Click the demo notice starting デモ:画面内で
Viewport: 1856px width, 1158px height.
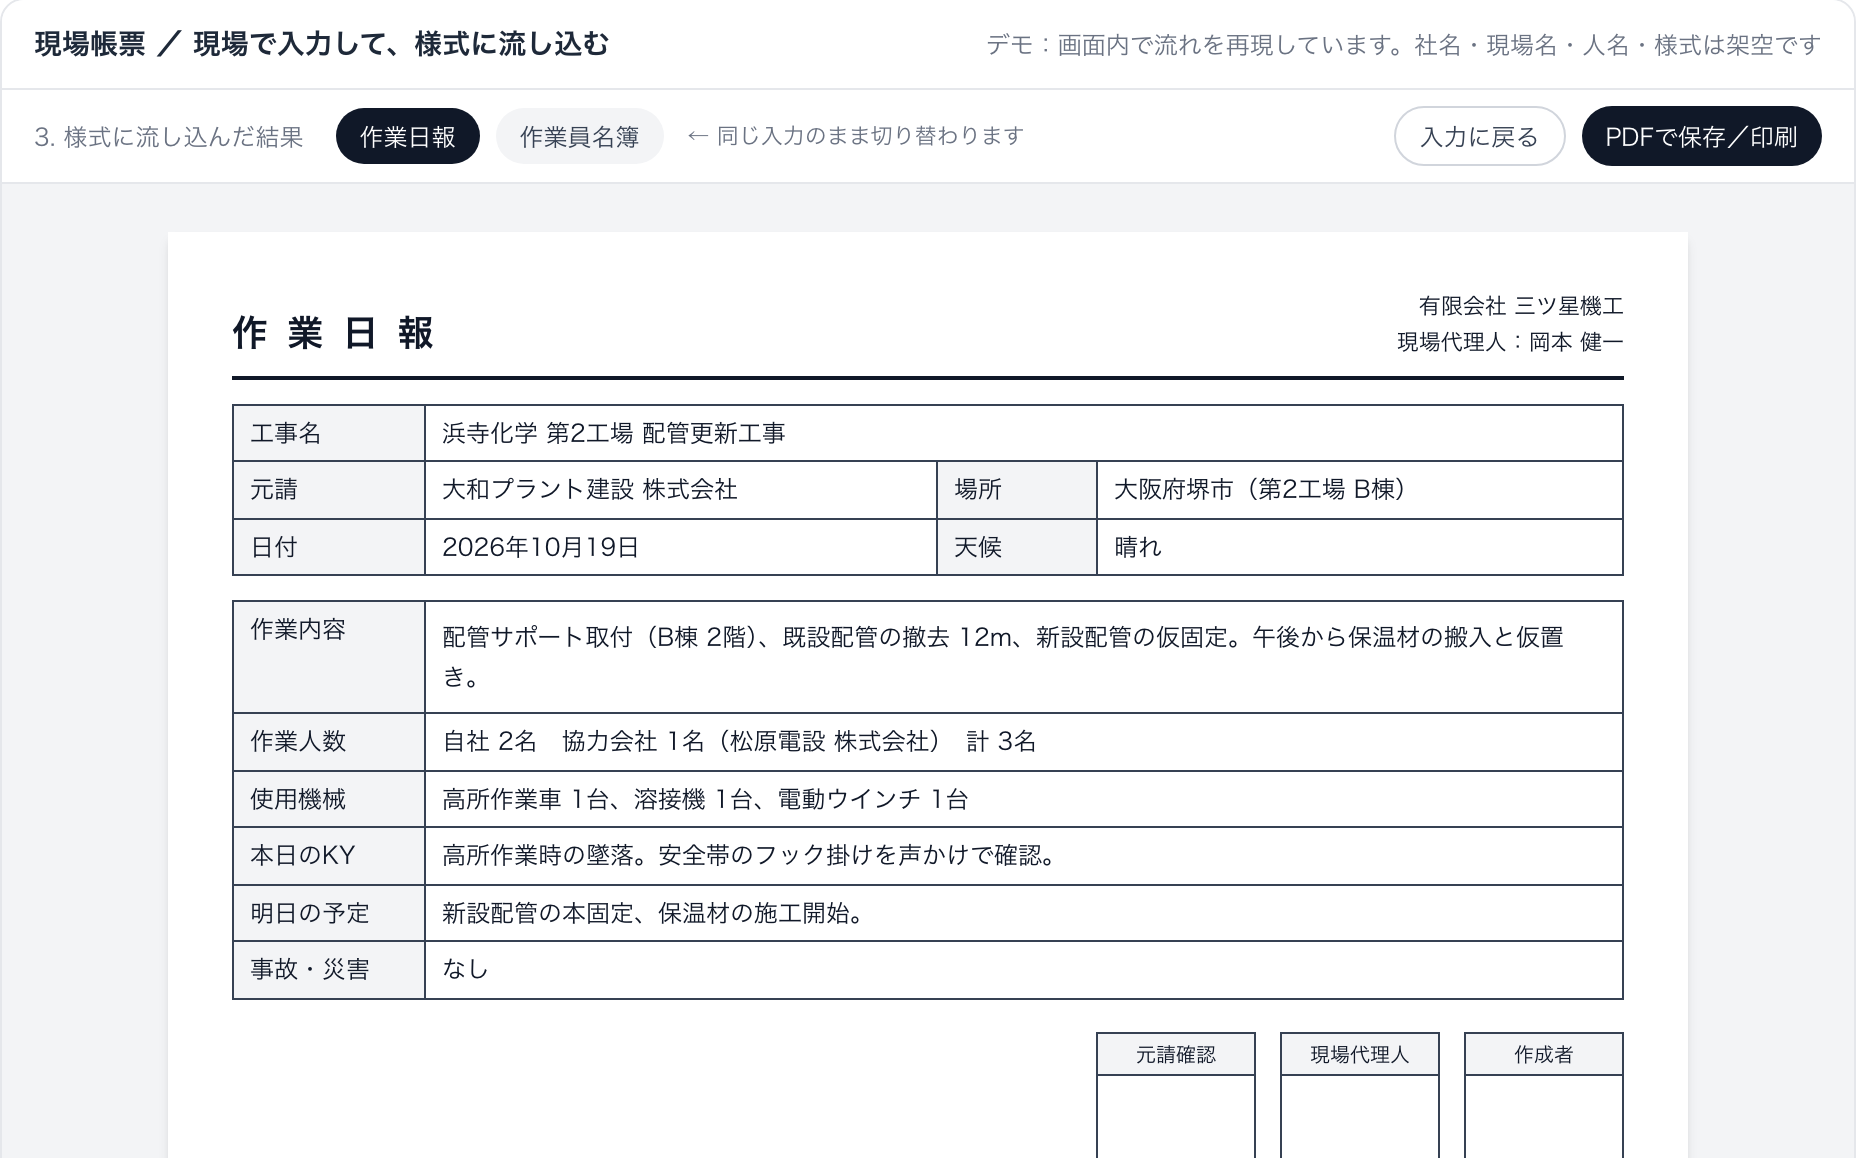pos(1403,45)
